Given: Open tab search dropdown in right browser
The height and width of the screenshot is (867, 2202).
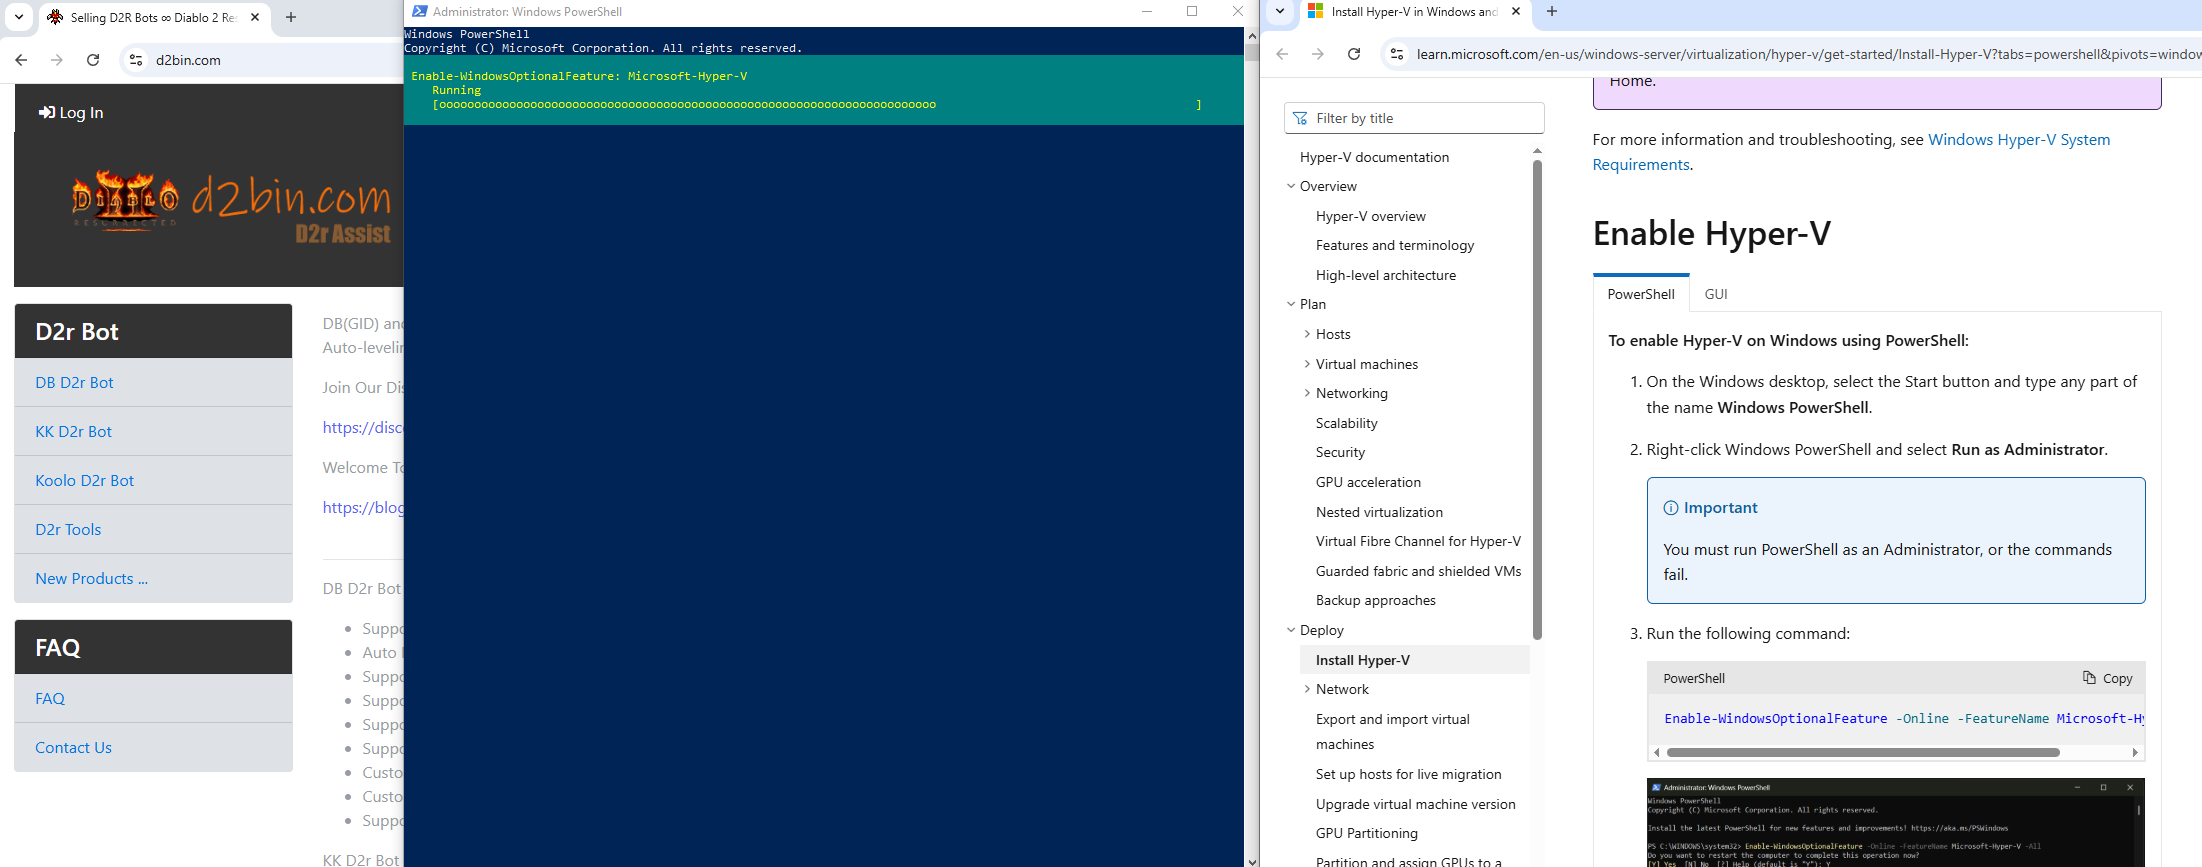Looking at the screenshot, I should coord(1280,12).
